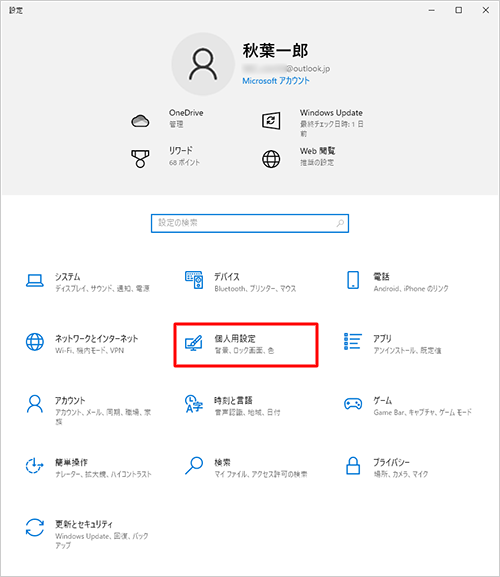Click the Windows Update refresh icon

[271, 121]
